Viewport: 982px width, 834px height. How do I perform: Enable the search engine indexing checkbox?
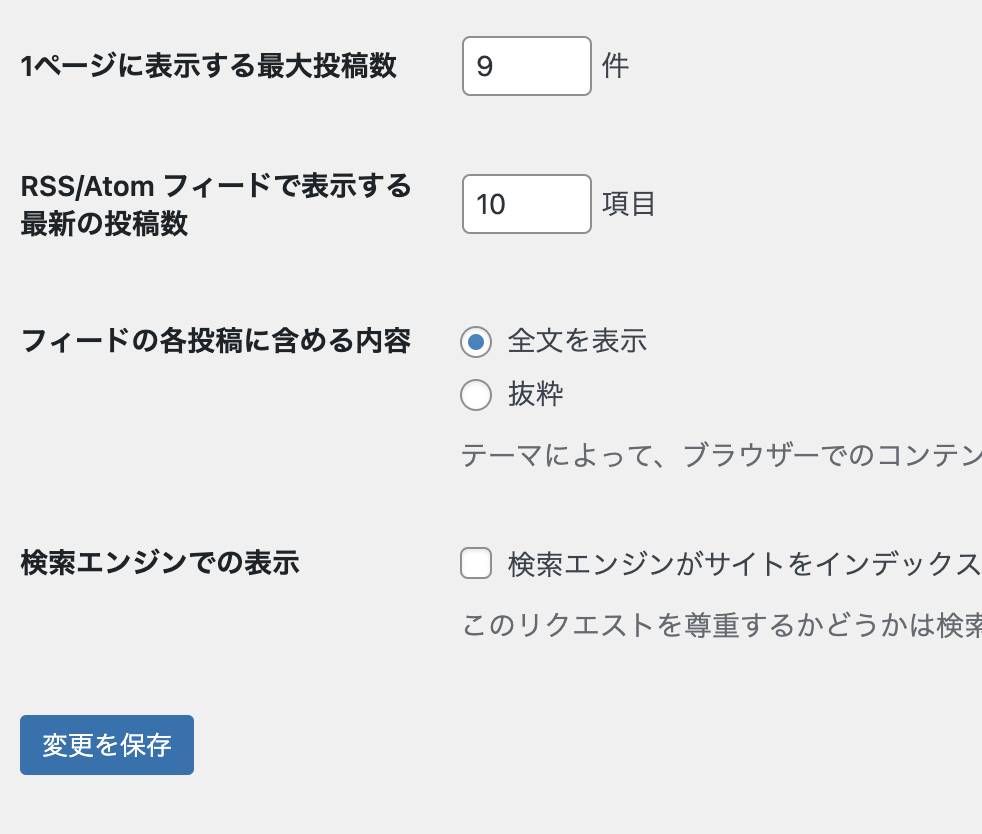476,564
